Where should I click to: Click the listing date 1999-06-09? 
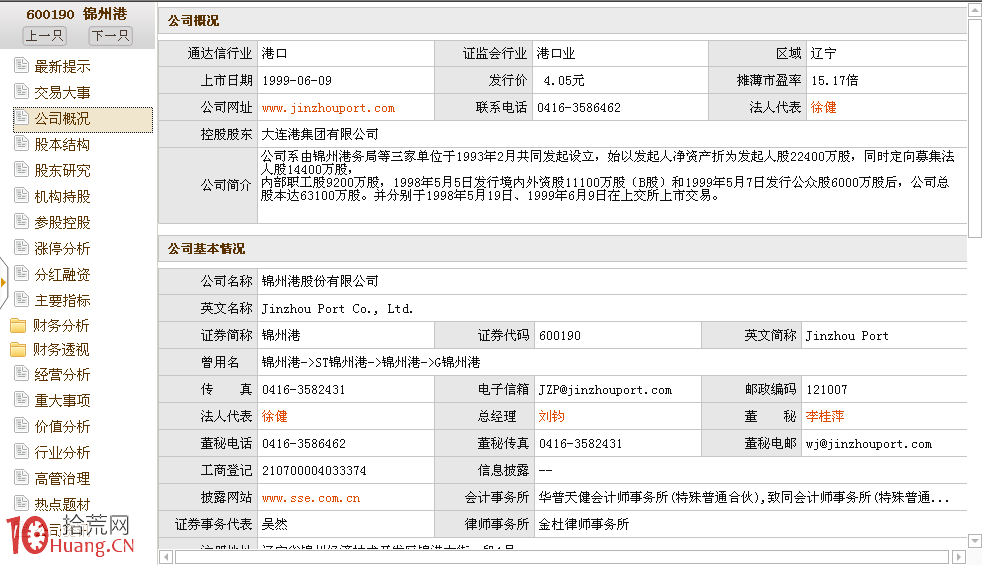click(x=296, y=81)
